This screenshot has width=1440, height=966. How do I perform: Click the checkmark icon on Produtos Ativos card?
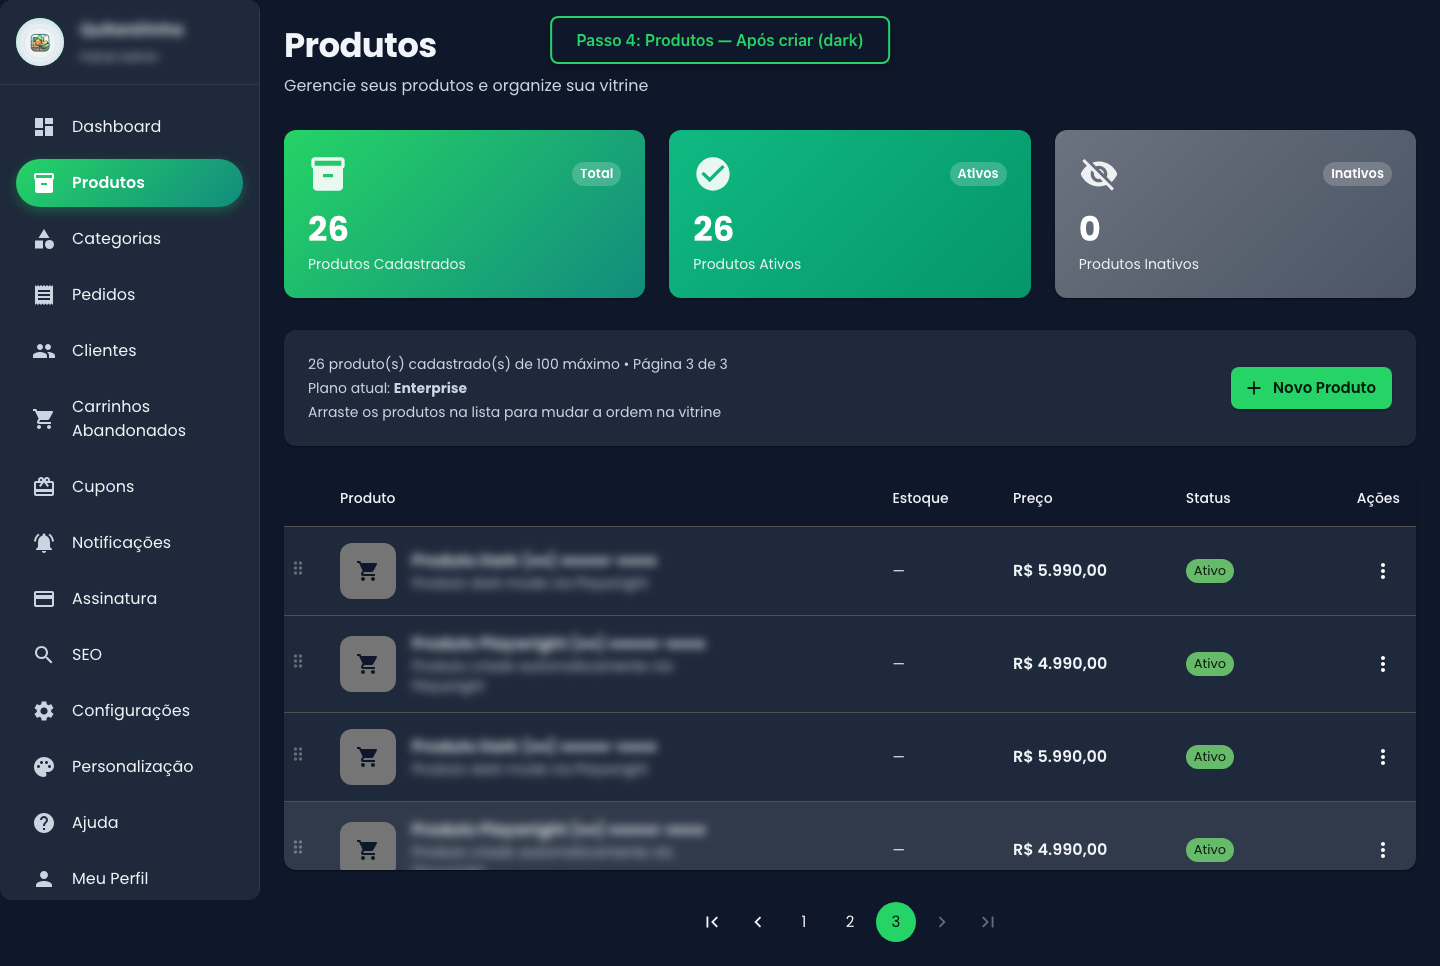pos(712,173)
